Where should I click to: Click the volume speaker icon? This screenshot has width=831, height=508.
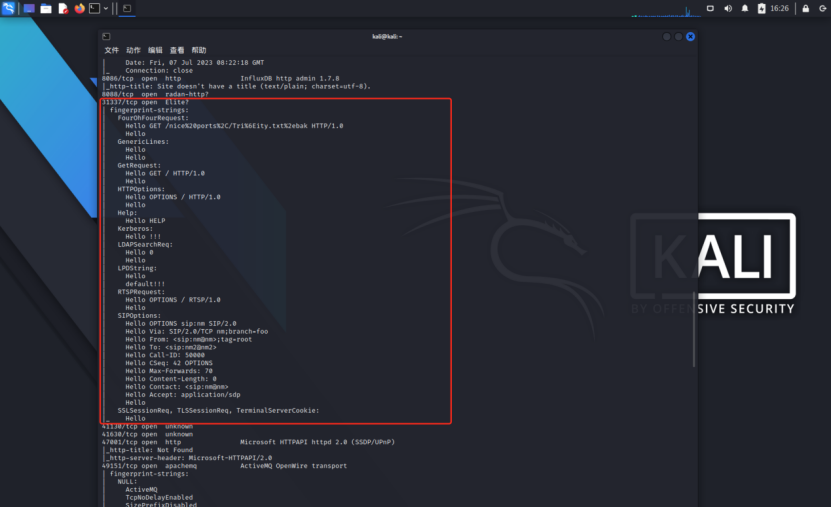728,8
